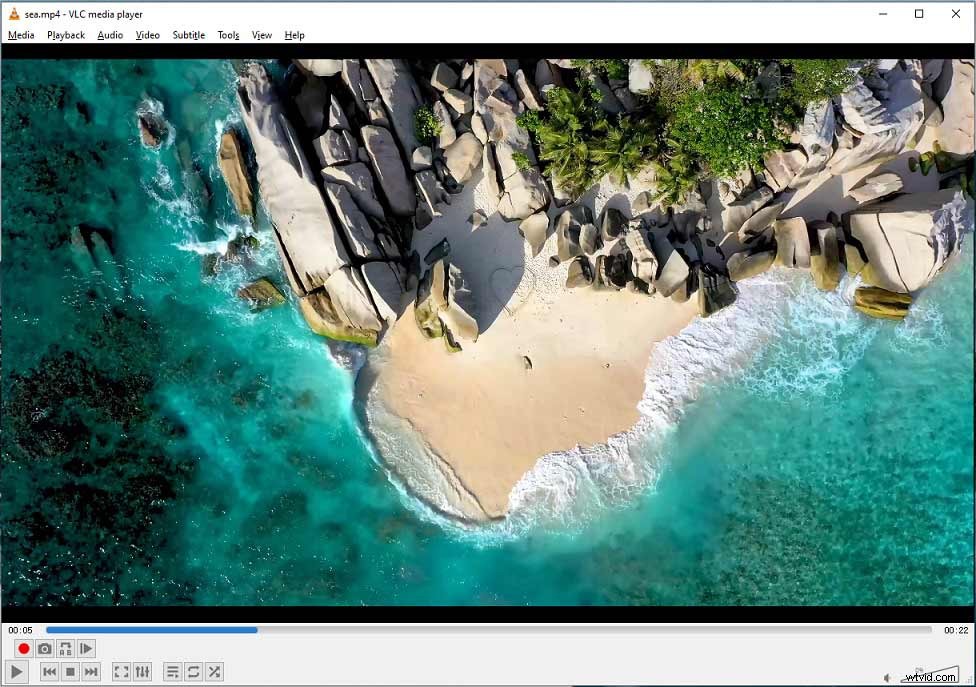Open the View menu
Image resolution: width=976 pixels, height=687 pixels.
point(261,35)
